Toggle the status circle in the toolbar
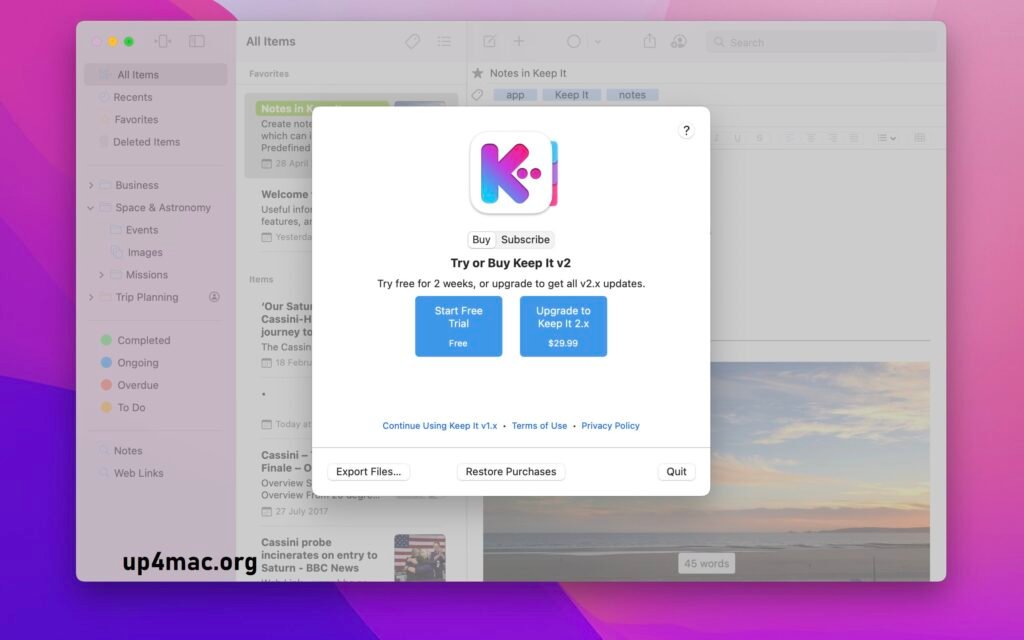The height and width of the screenshot is (640, 1024). 573,41
